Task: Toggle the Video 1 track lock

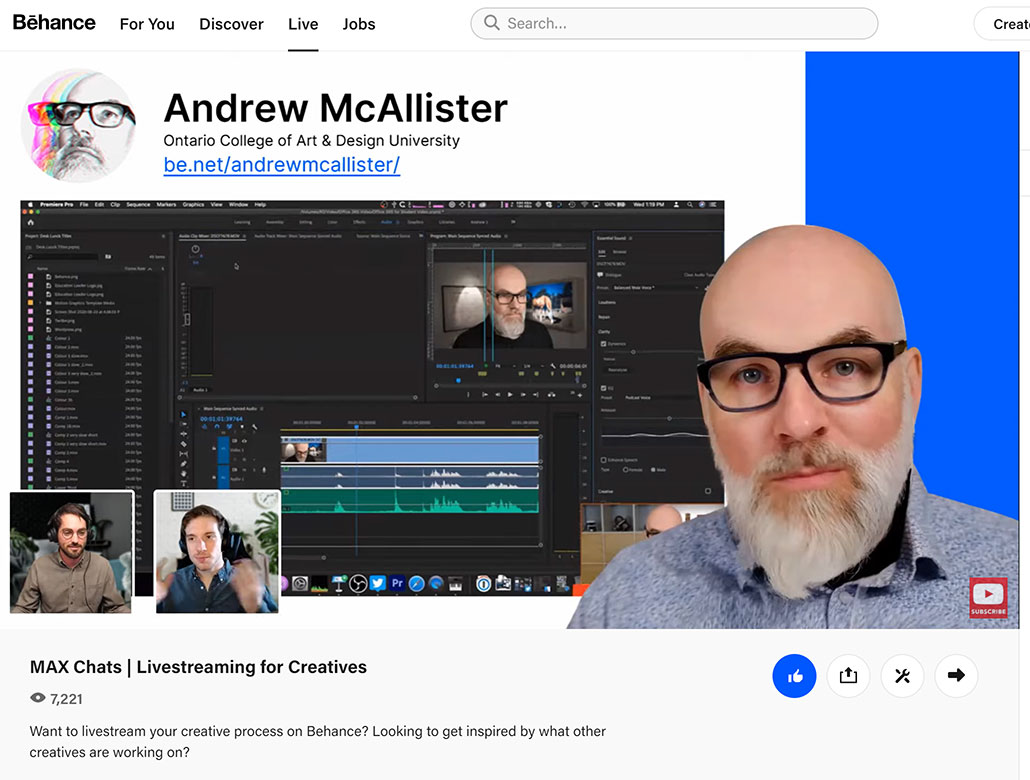Action: (214, 449)
